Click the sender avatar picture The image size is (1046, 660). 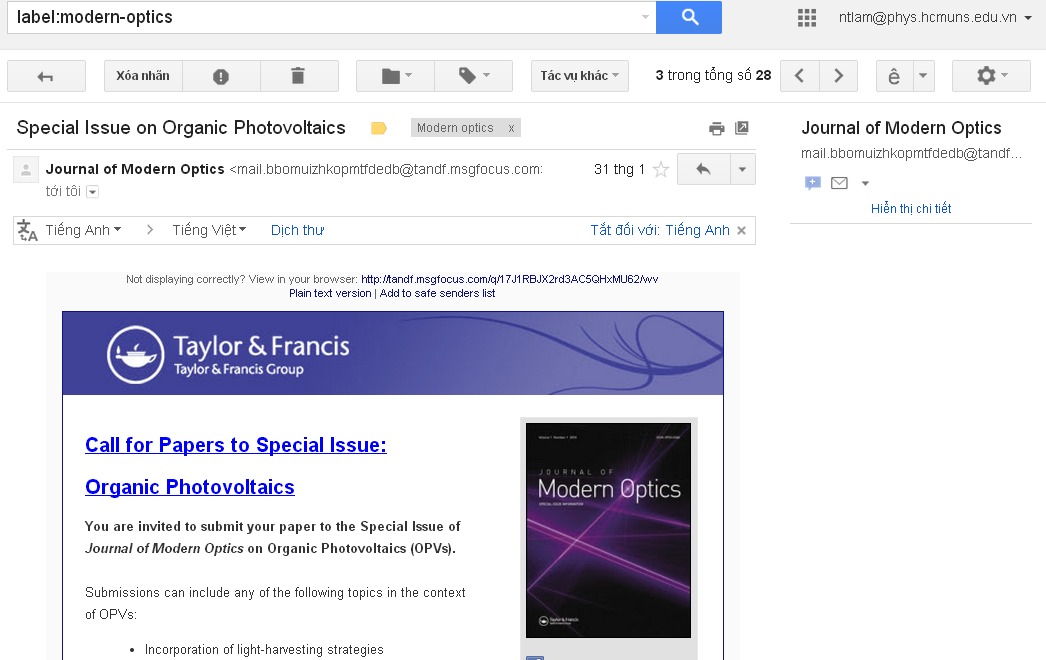[26, 170]
